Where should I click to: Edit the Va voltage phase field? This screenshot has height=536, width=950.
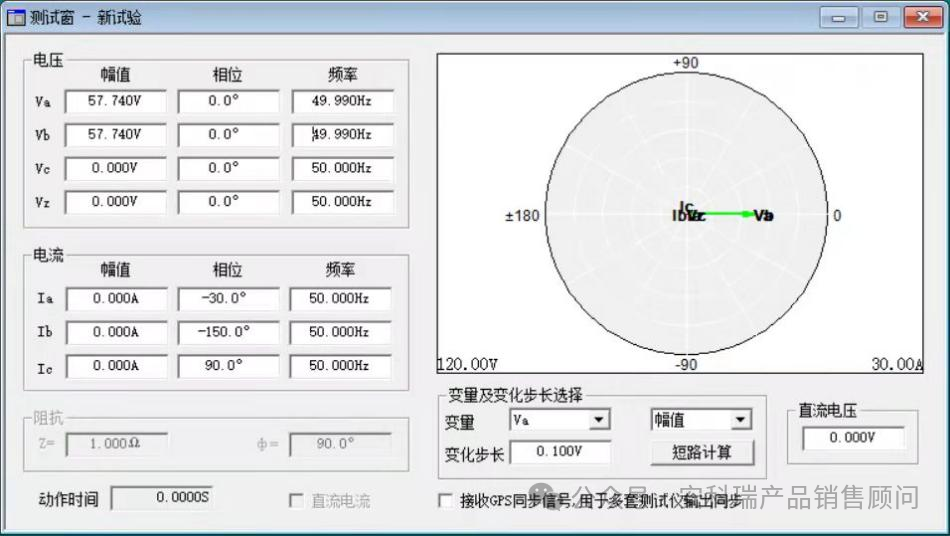click(x=228, y=101)
